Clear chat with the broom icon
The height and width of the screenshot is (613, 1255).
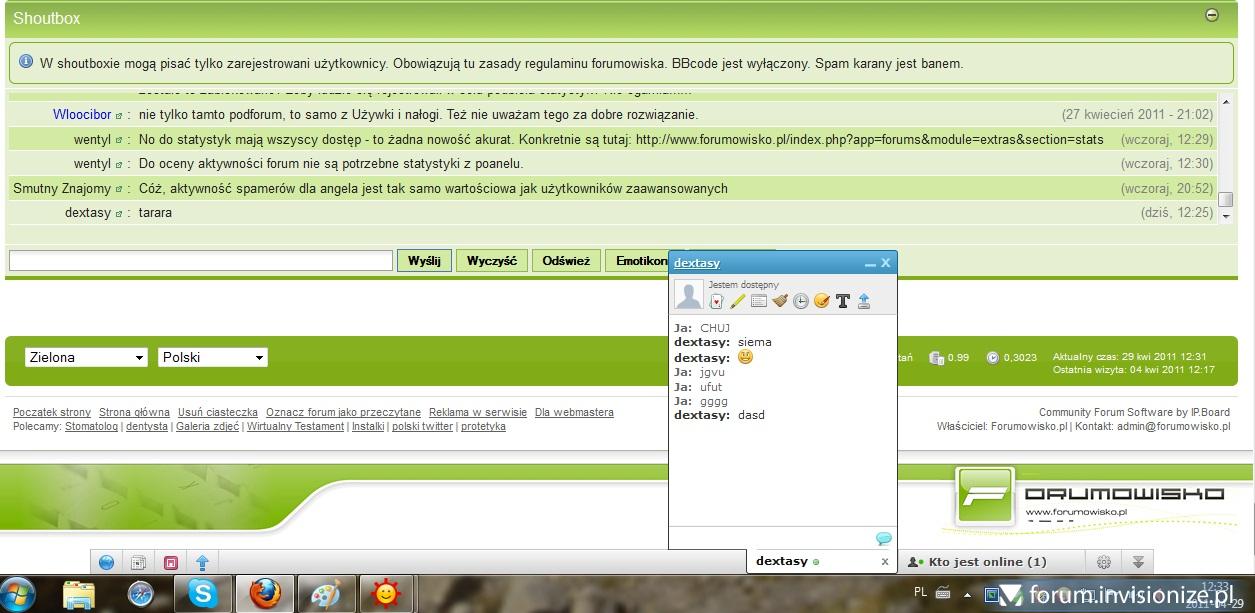tap(780, 301)
